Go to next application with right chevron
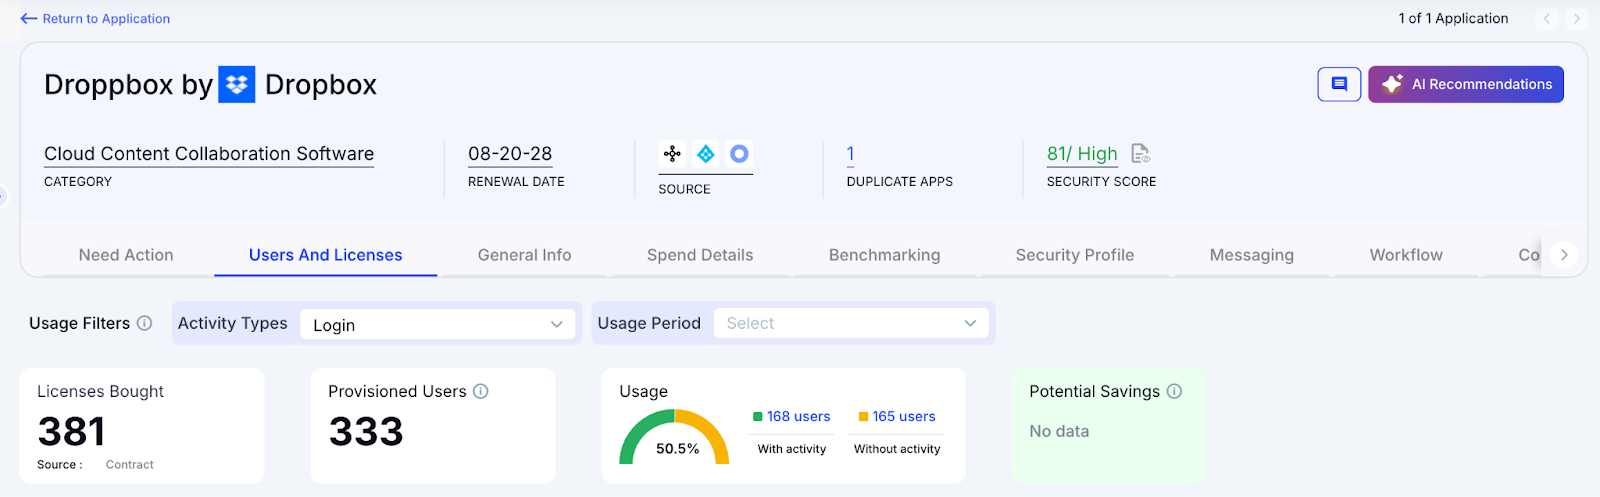Image resolution: width=1600 pixels, height=497 pixels. click(1576, 19)
